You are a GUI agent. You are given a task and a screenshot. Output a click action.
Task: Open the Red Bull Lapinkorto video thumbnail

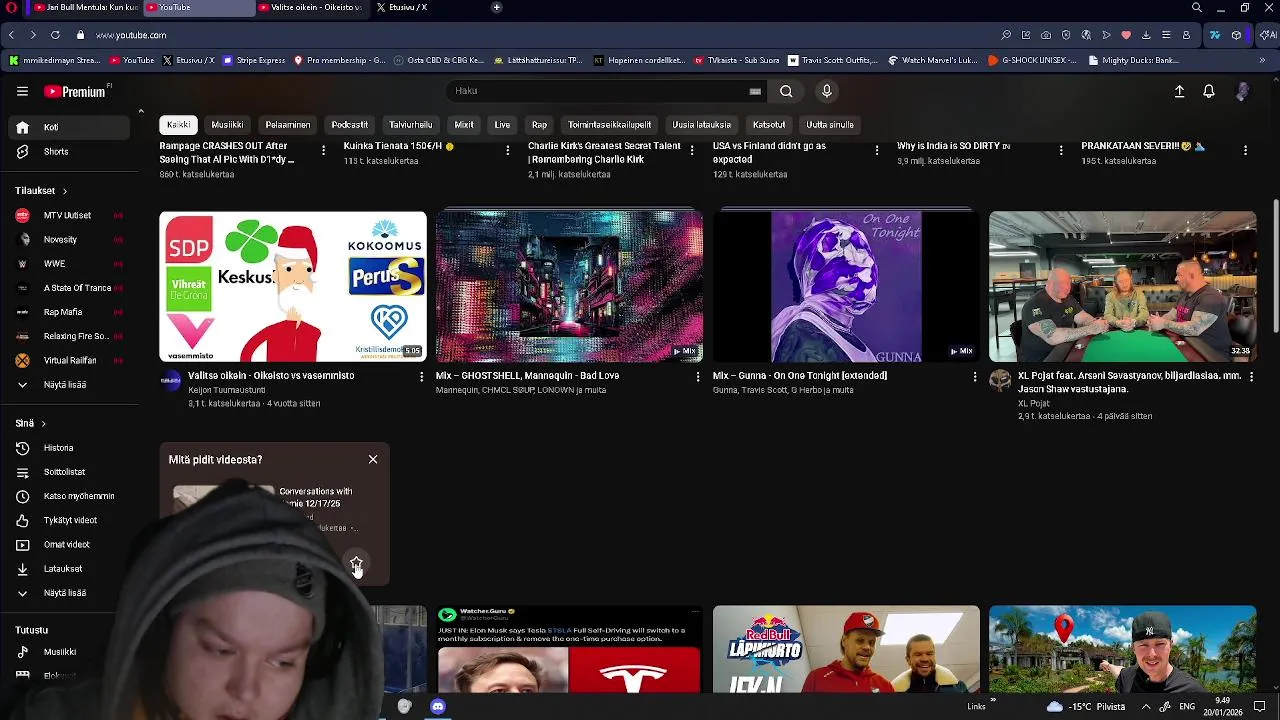846,650
